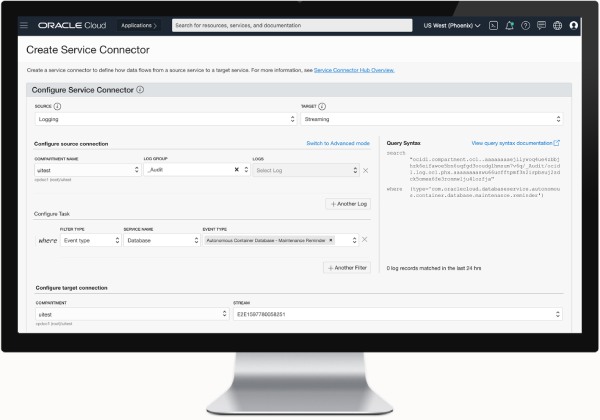Clear the _Audit log group selection
This screenshot has height=420, width=600.
(236, 169)
